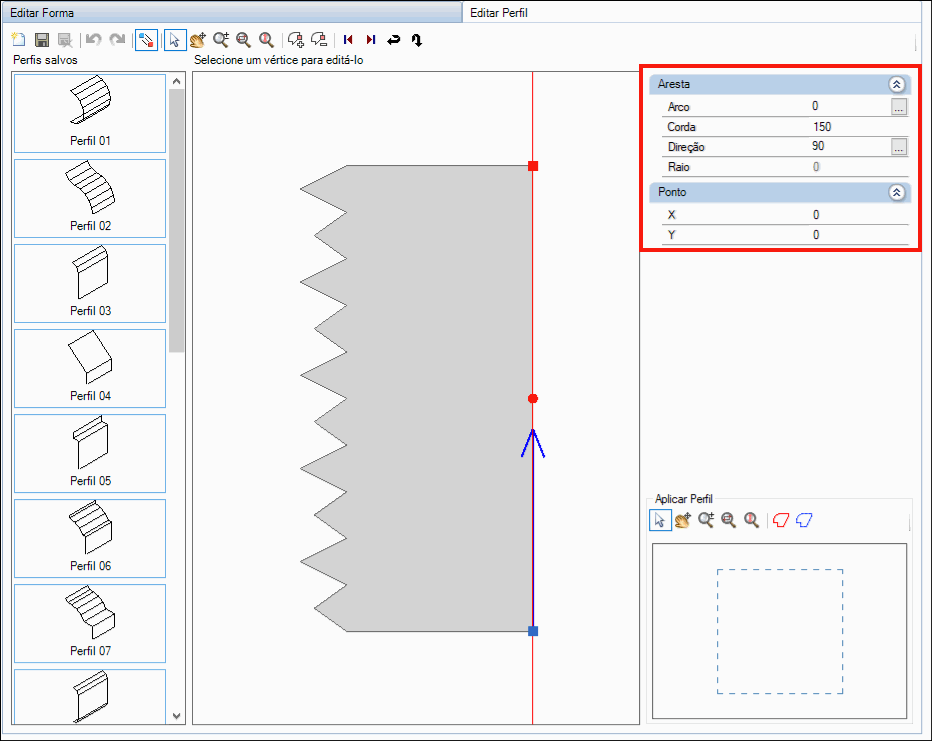Click the down arrow of the profiles scrollbar
Viewport: 932px width, 741px height.
tap(177, 716)
